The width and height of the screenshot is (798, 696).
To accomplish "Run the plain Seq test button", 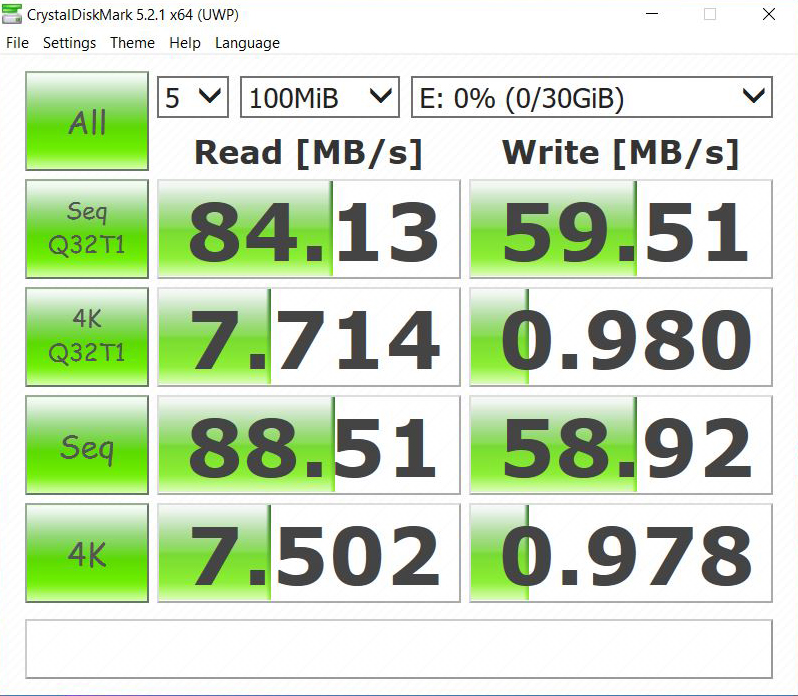I will [87, 445].
